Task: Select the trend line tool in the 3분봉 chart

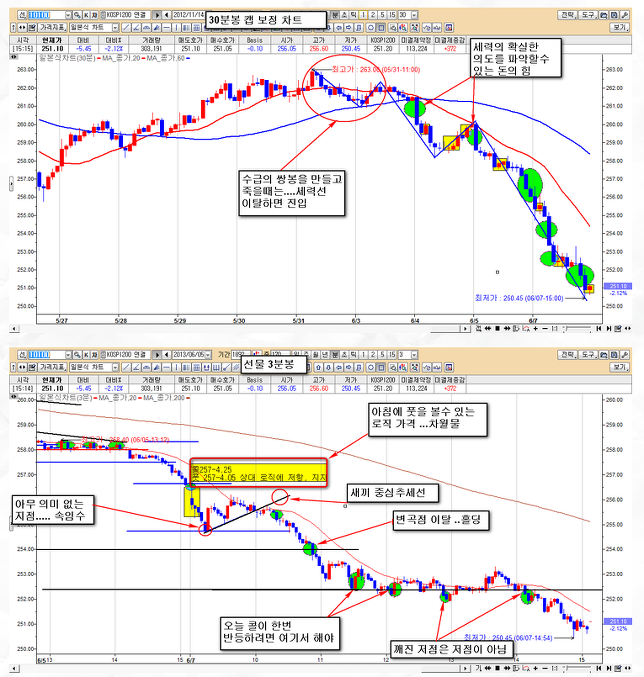Action: click(x=126, y=367)
